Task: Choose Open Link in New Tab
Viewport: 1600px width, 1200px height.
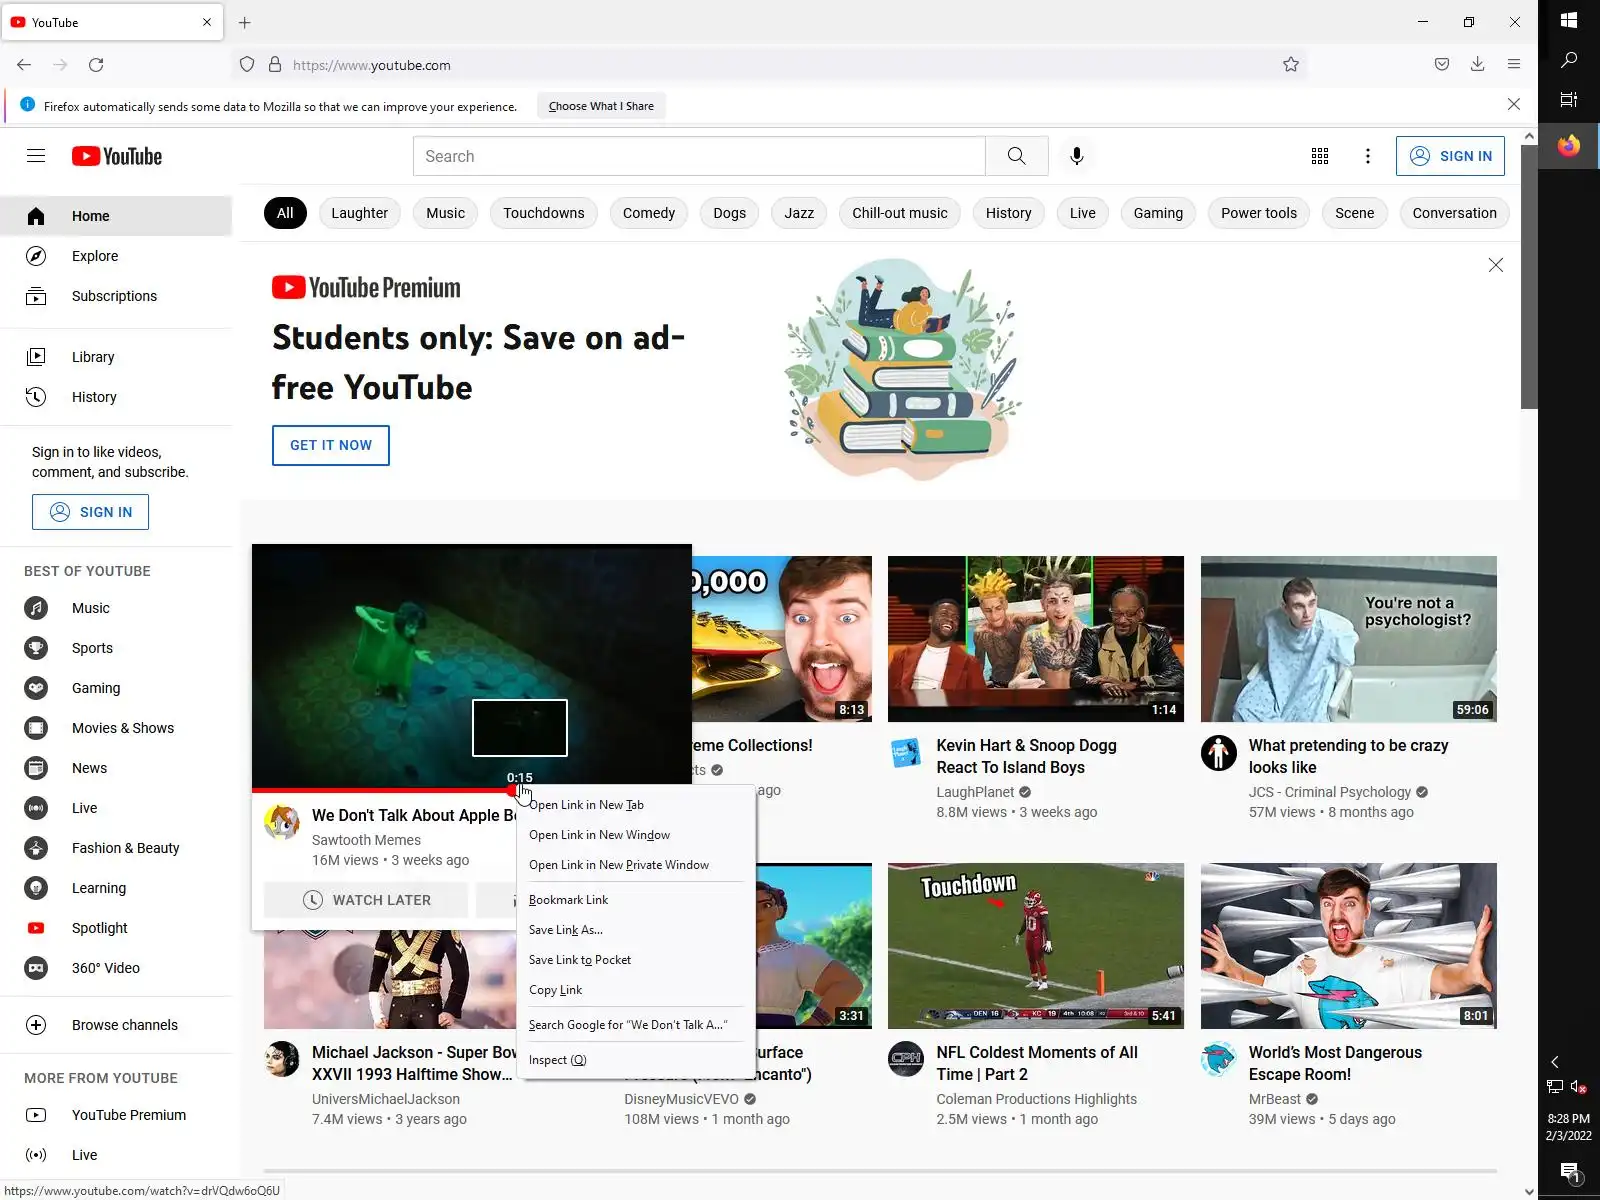Action: point(636,805)
